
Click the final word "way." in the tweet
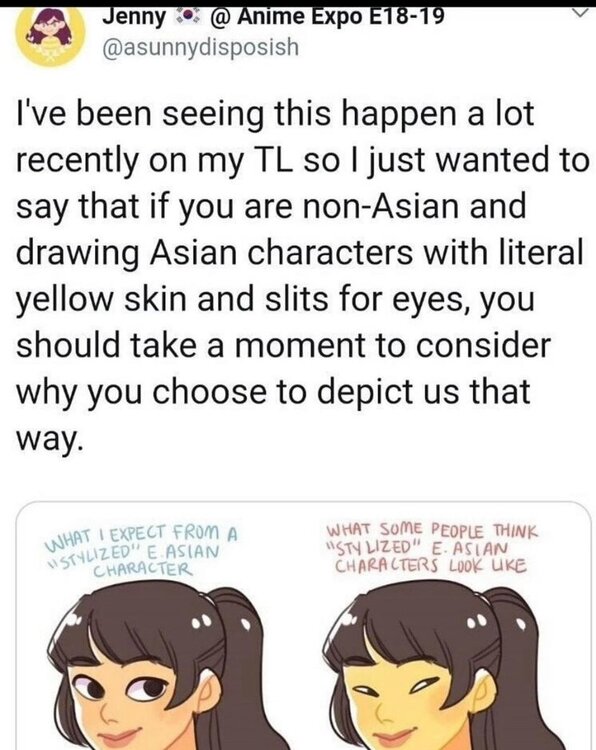tap(50, 437)
